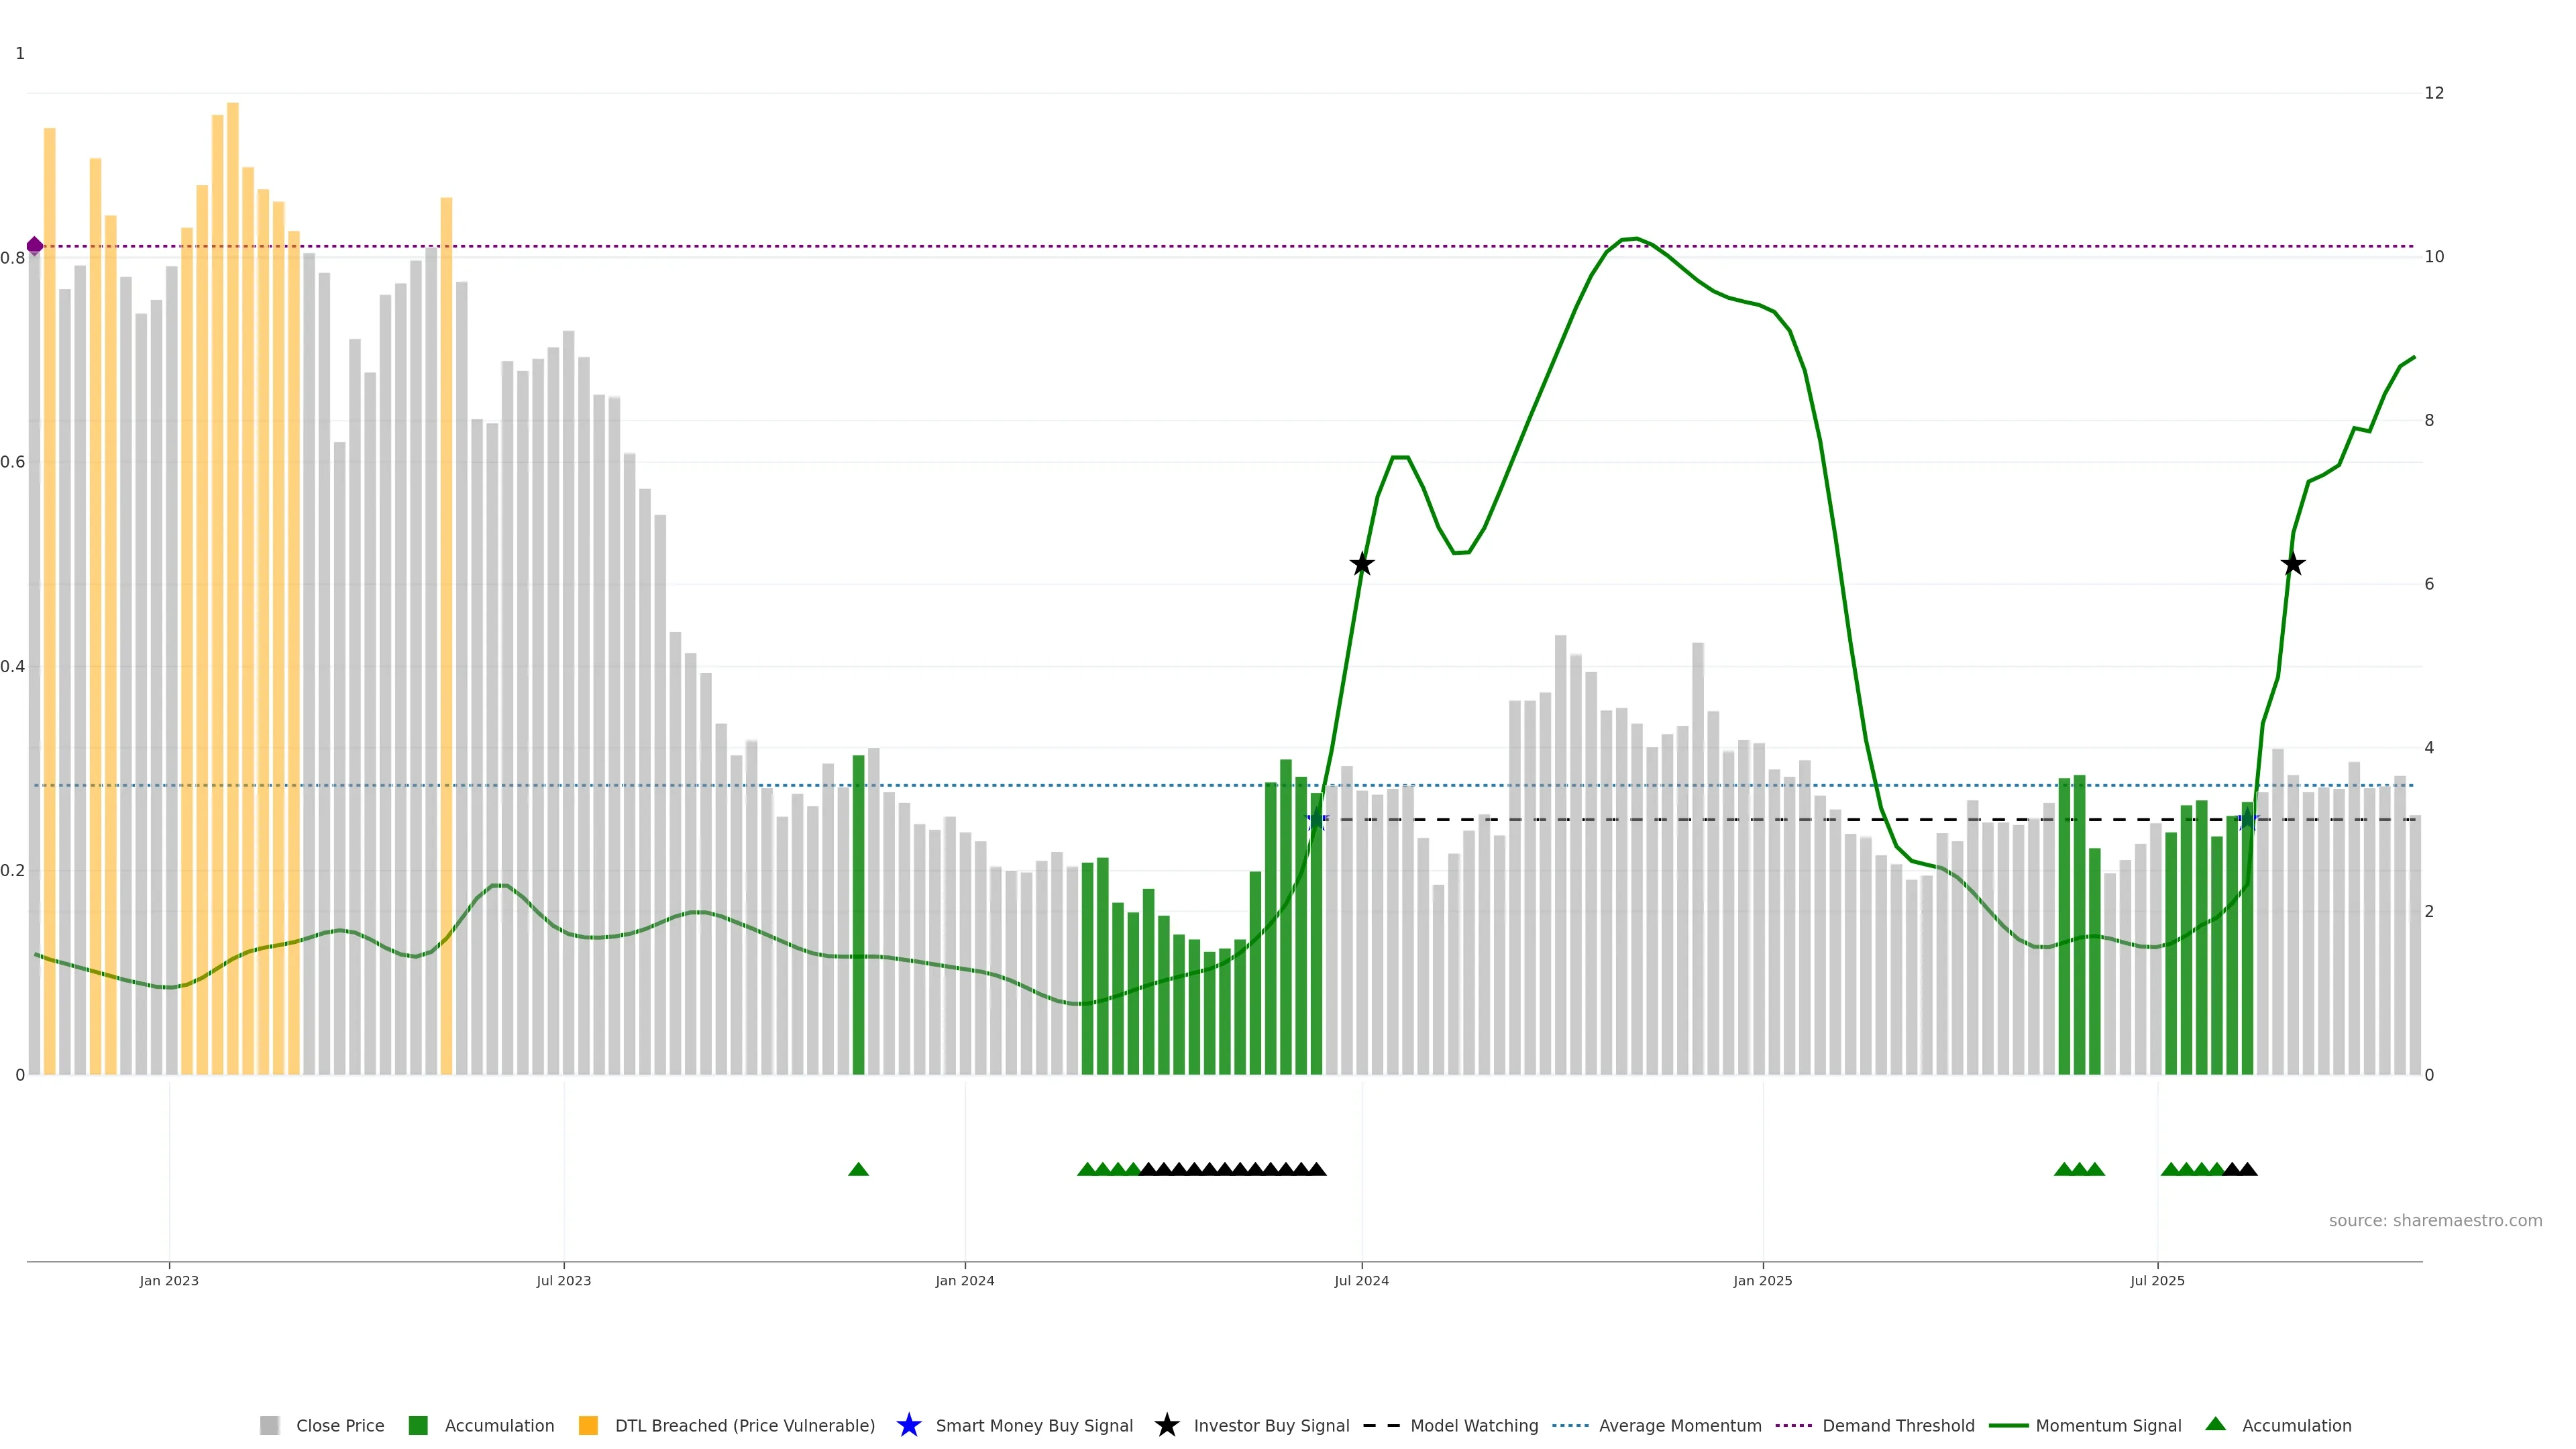Click the orange DTL Breached swatch
Viewport: 2576px width, 1449px height.
point(588,1426)
